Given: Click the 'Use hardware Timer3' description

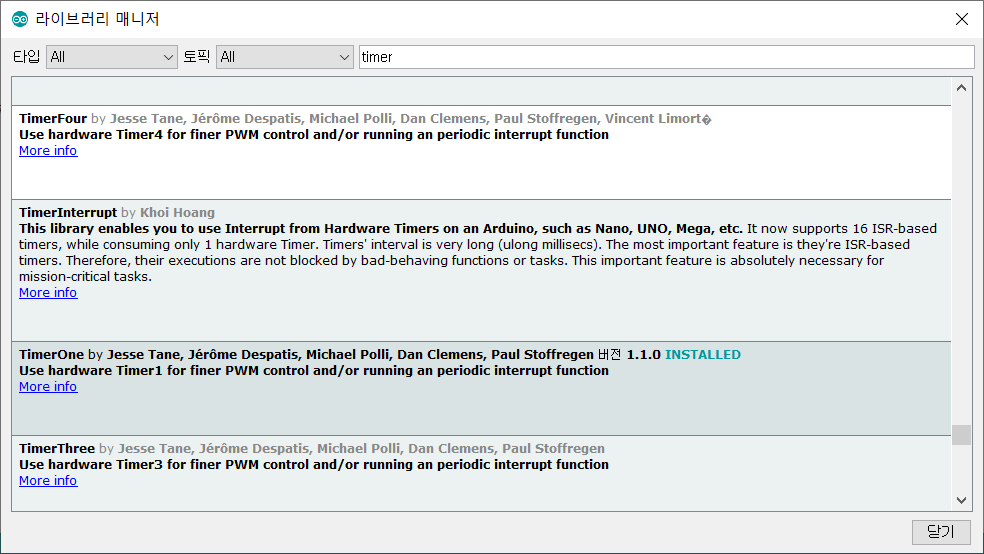Looking at the screenshot, I should (314, 464).
